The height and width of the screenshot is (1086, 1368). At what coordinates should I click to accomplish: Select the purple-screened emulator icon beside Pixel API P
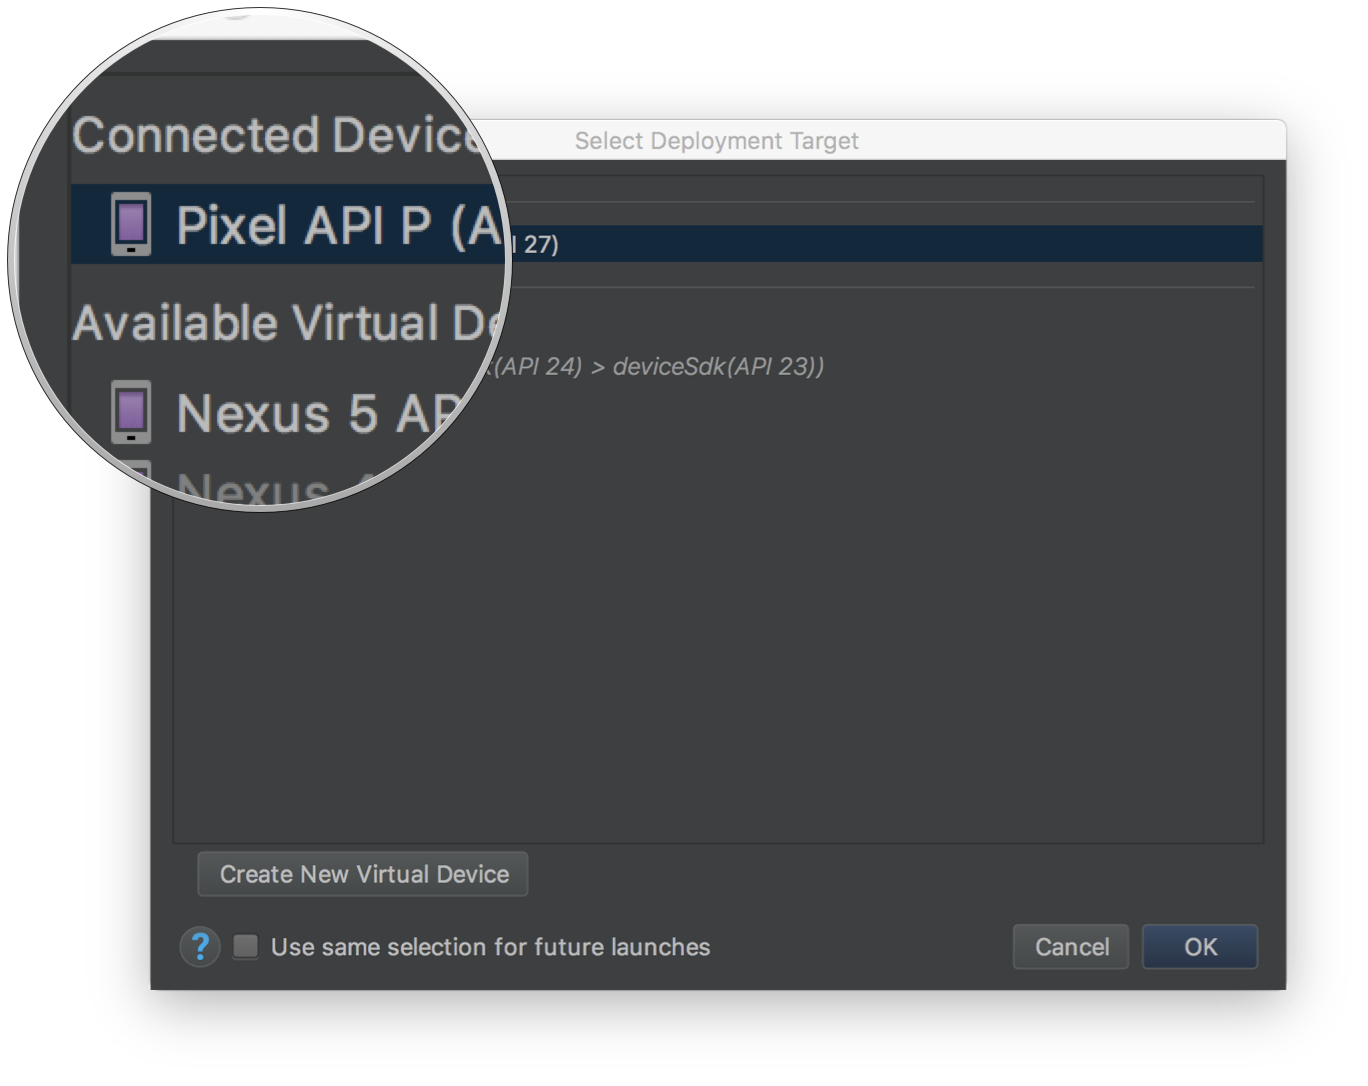(x=133, y=225)
